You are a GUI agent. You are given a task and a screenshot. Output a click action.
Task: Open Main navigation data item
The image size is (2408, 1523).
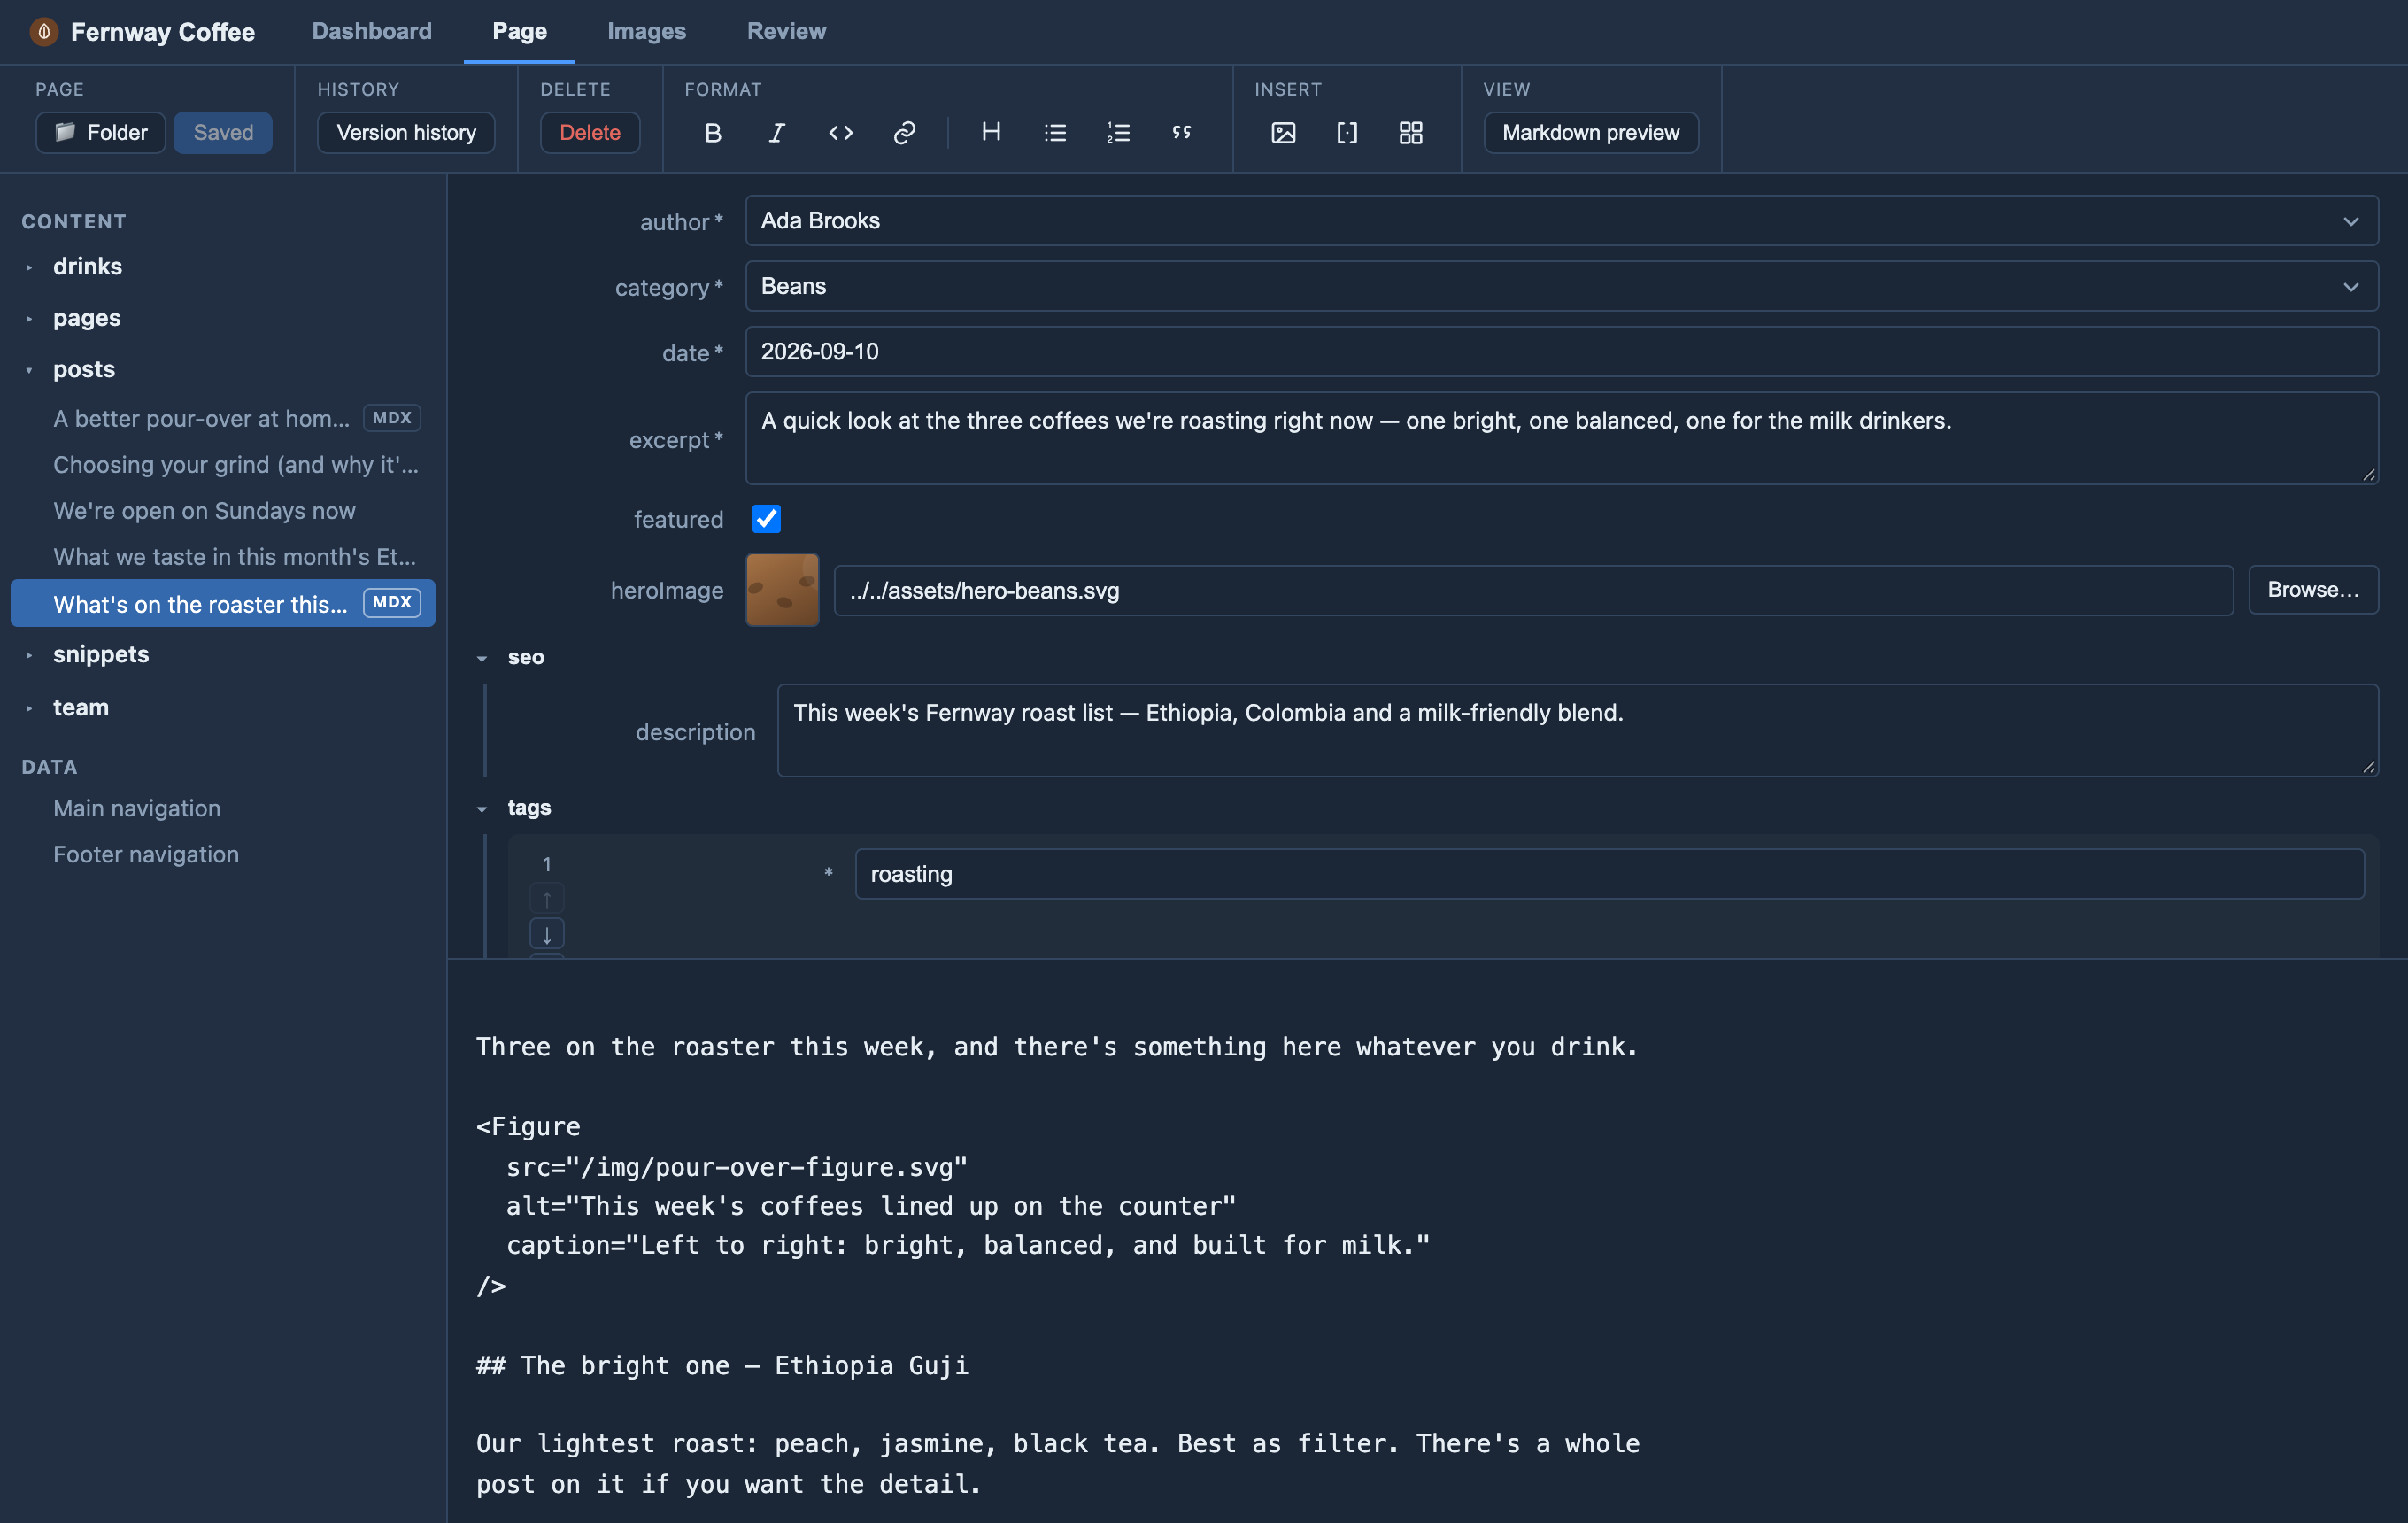pyautogui.click(x=137, y=808)
